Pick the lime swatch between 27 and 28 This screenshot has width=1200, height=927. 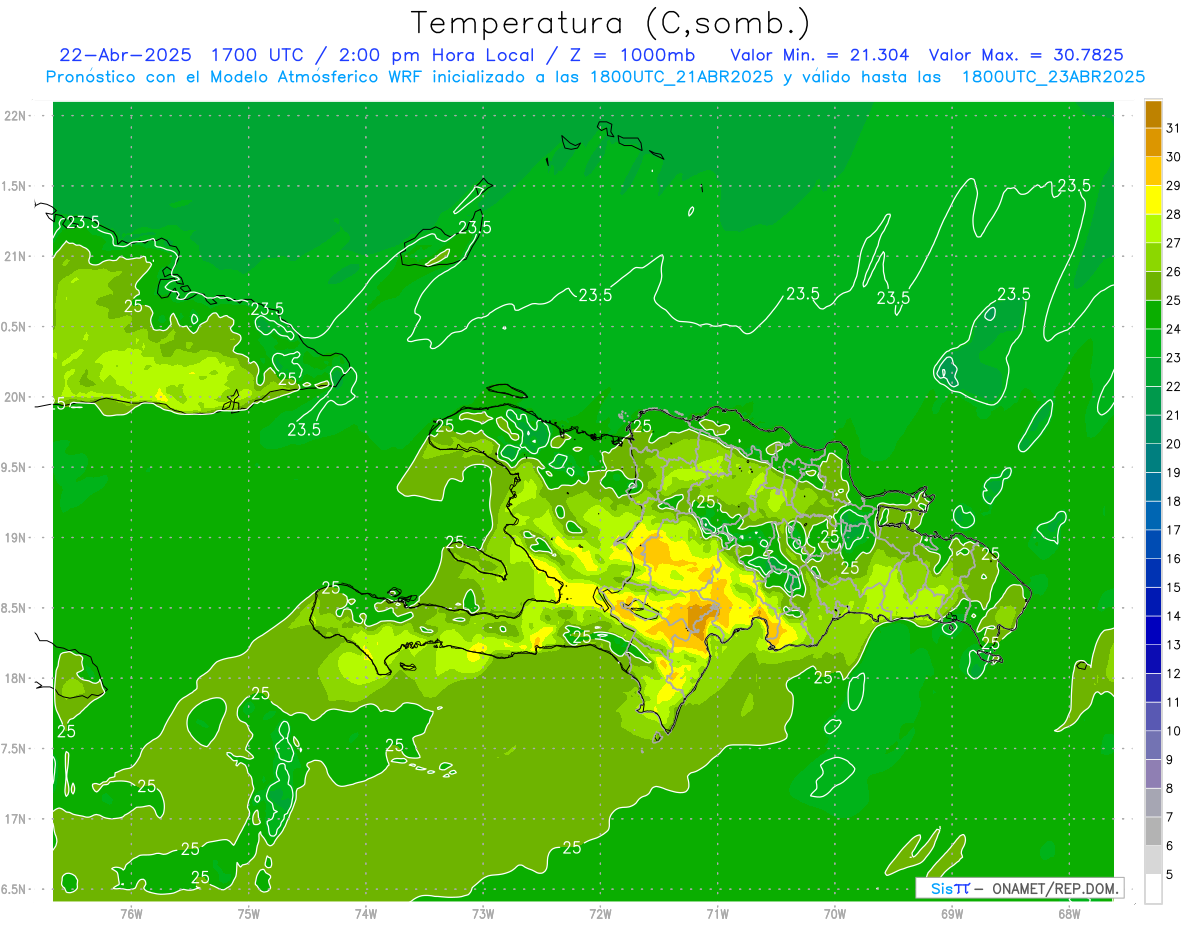[1153, 229]
